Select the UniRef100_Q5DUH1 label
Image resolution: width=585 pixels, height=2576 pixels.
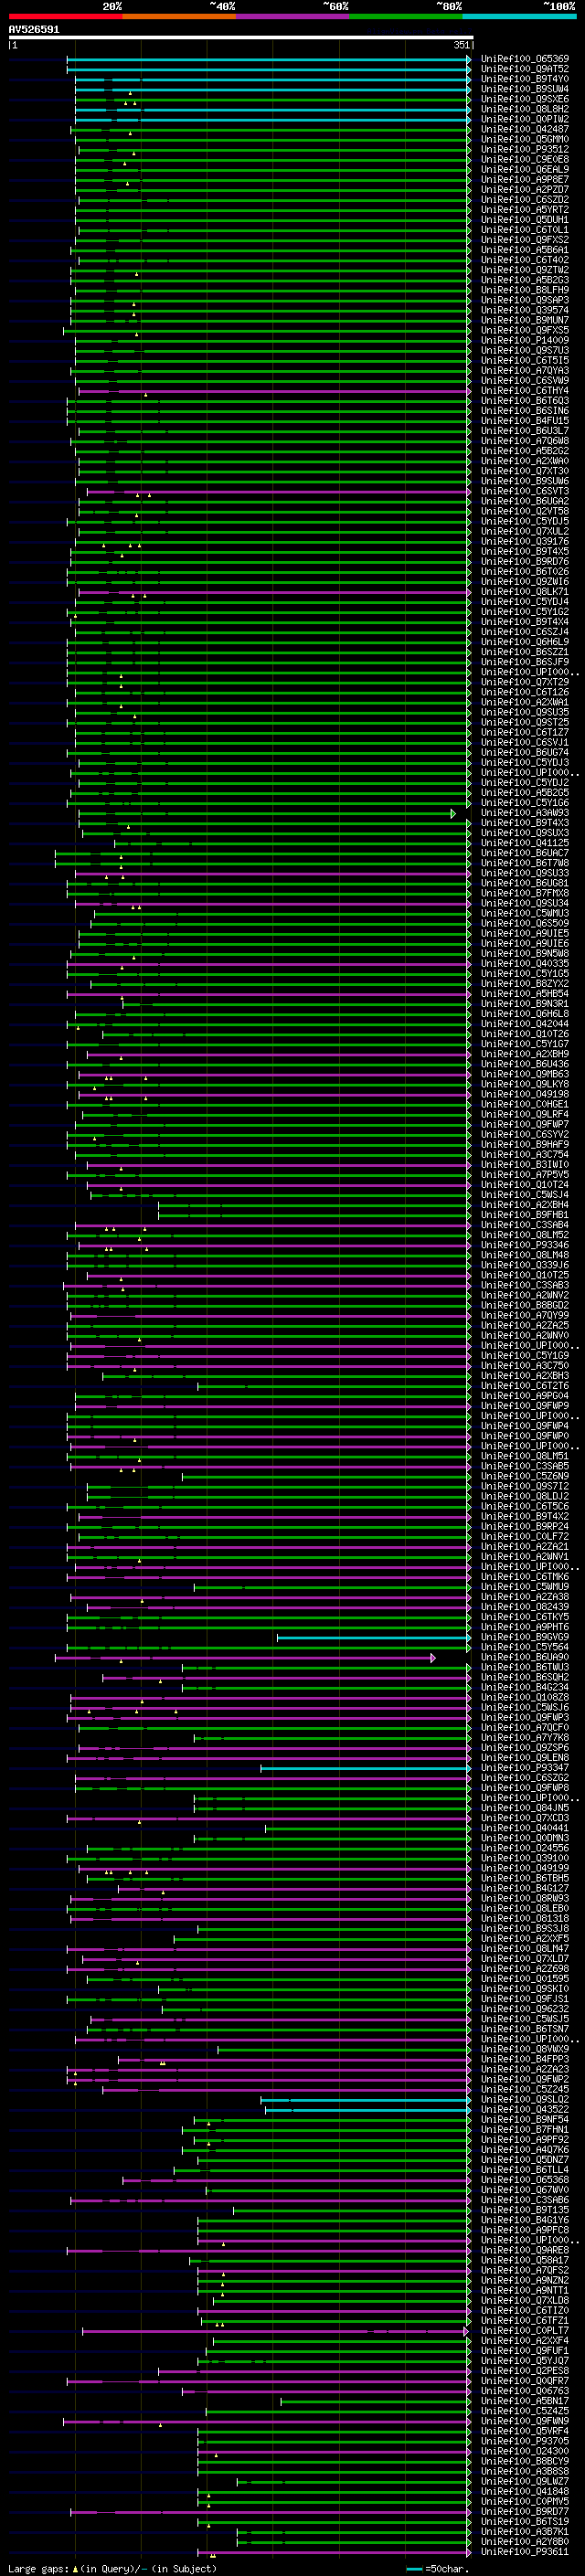(x=524, y=219)
